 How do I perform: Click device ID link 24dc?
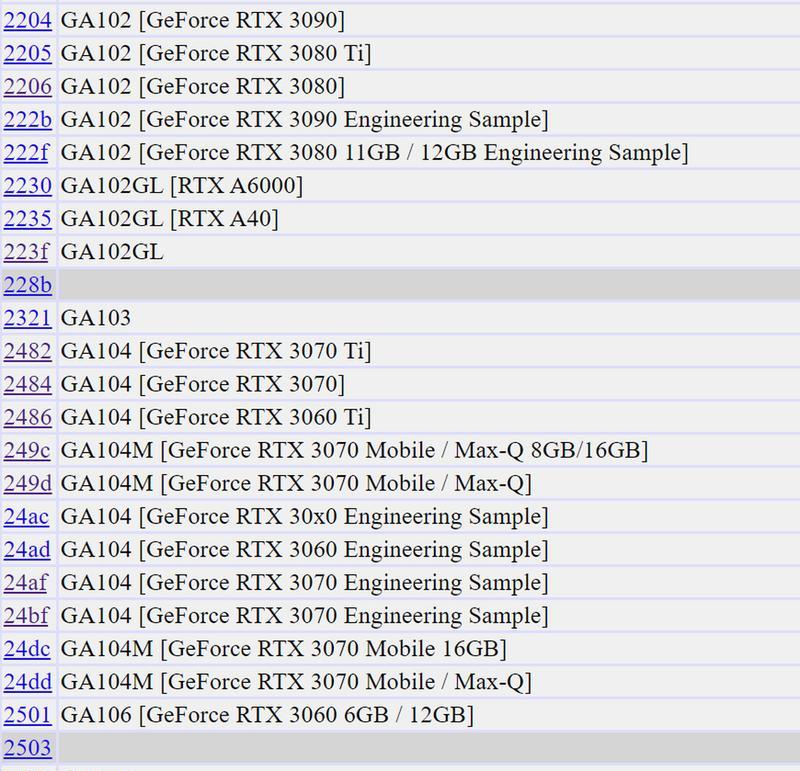27,649
